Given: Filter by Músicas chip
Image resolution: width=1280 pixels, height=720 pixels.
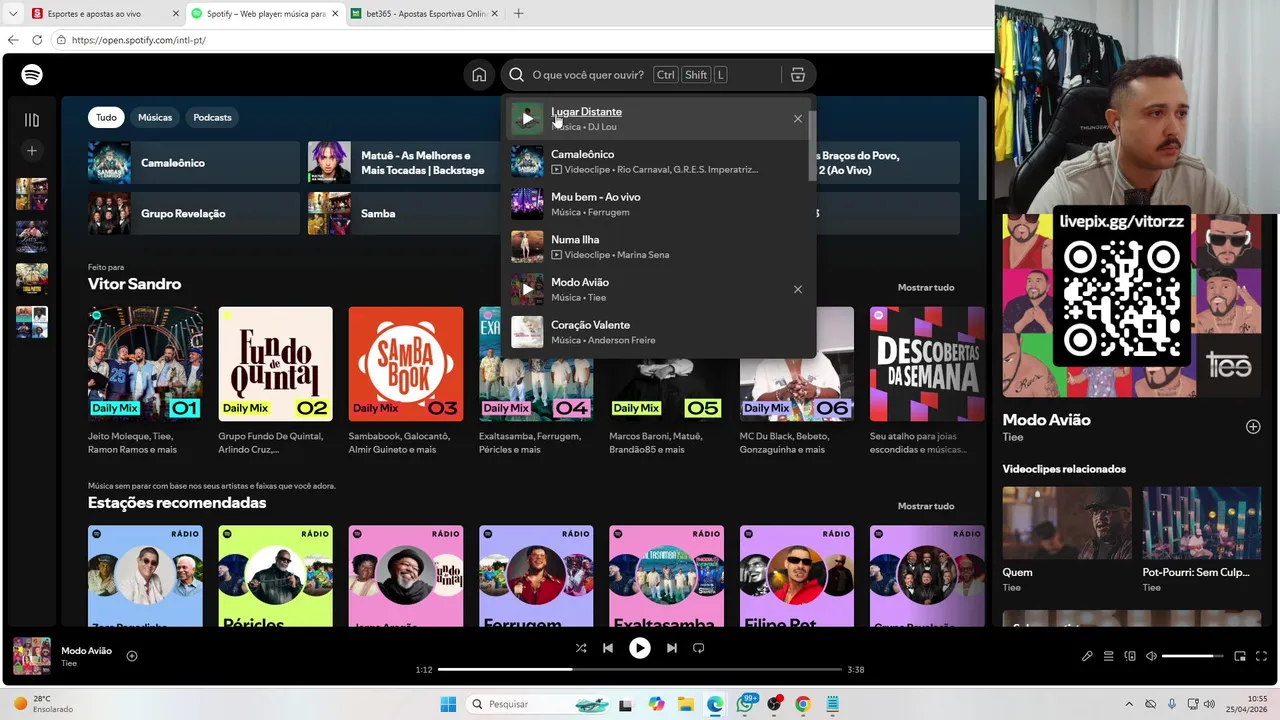Looking at the screenshot, I should click(x=155, y=117).
